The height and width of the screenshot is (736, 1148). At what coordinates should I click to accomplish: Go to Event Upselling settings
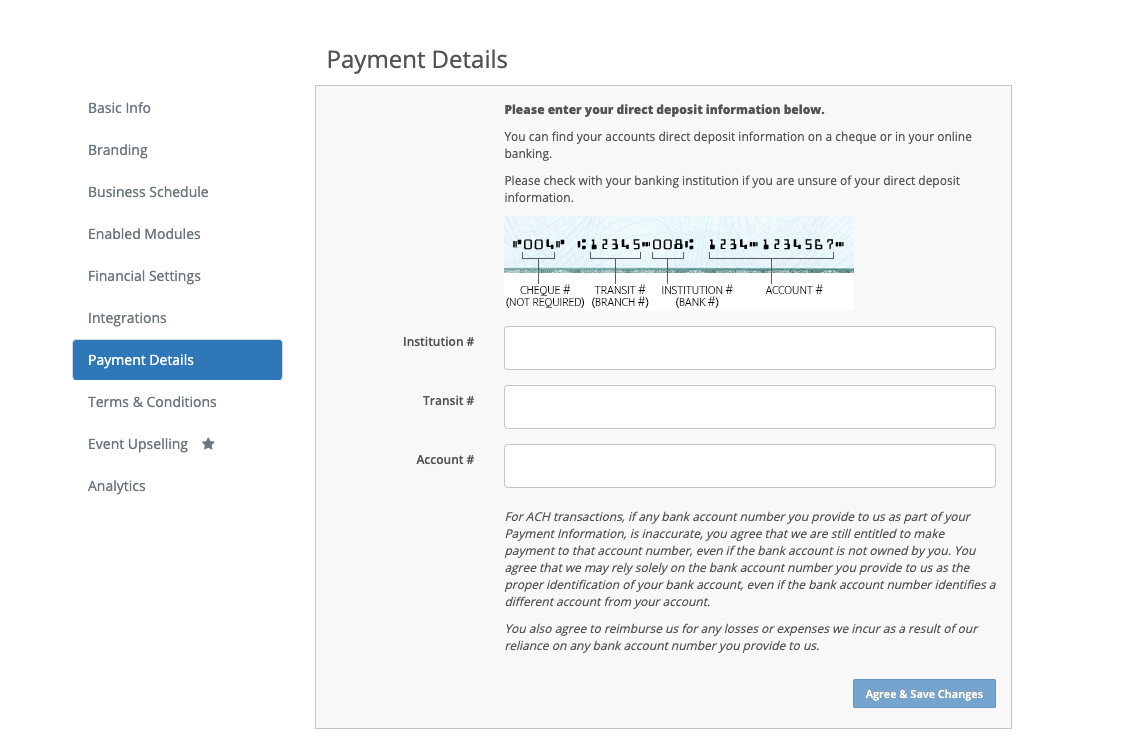click(138, 444)
